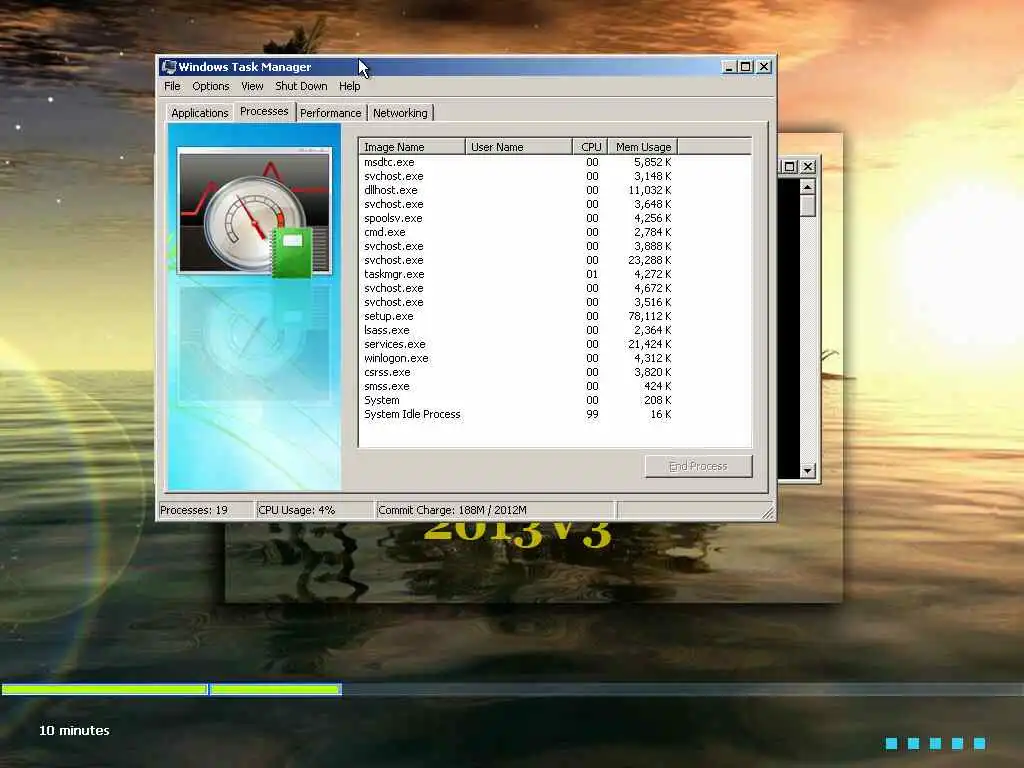
Task: Sort by Image Name column header
Action: coord(411,147)
